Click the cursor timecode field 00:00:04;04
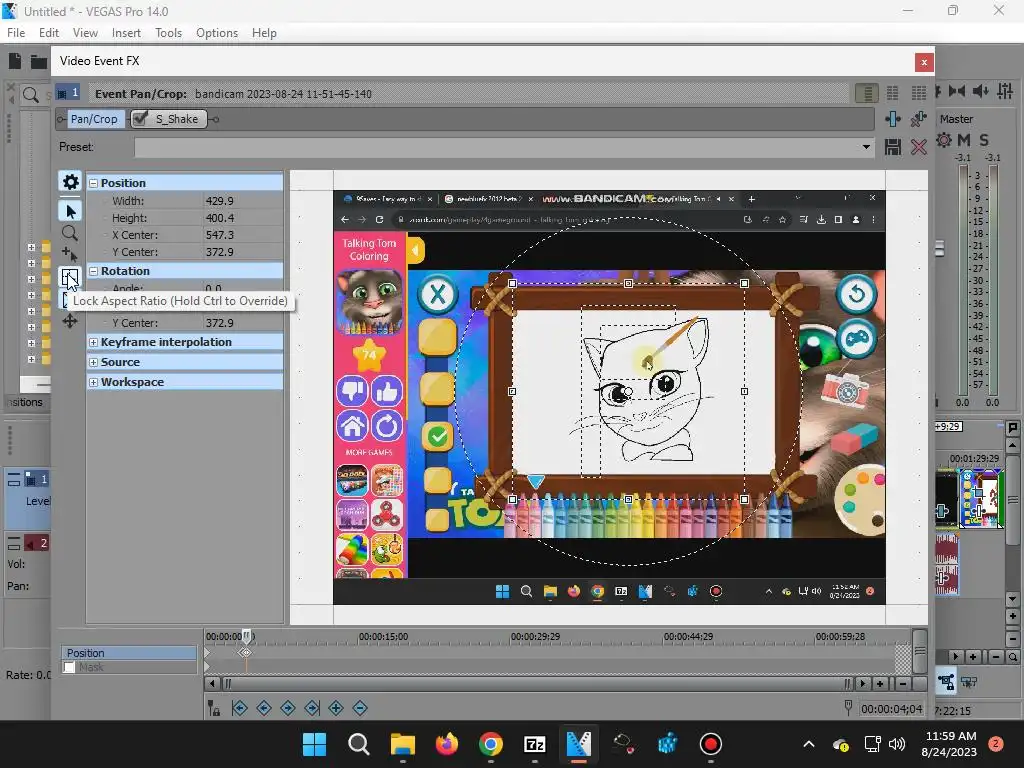Screen dimensions: 1024x768 point(891,709)
